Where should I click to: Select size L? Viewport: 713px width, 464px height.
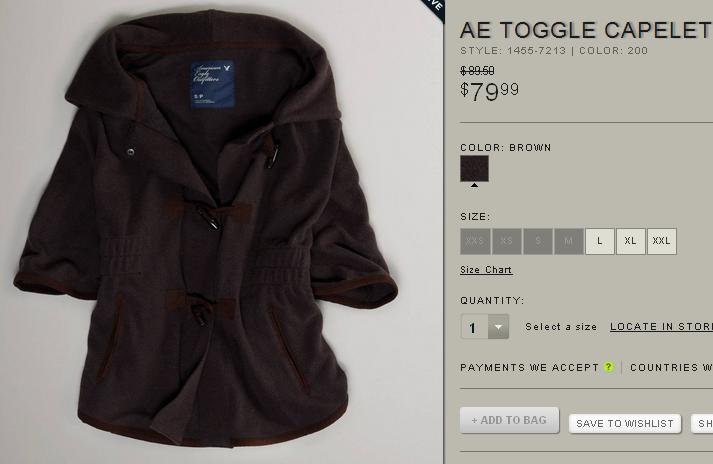[600, 241]
